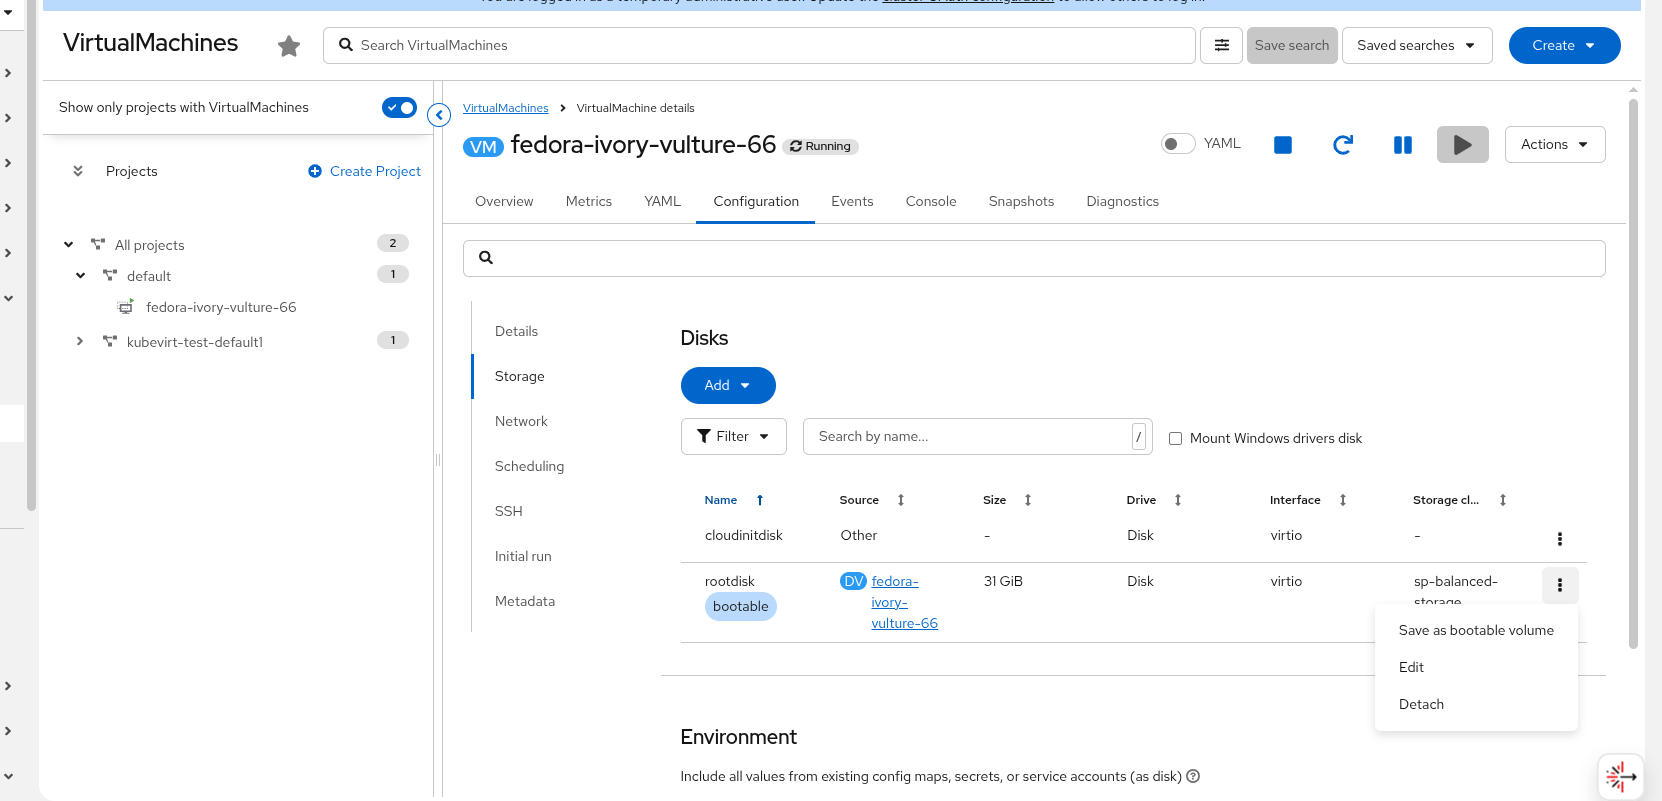Open the AI assistant floating button
The image size is (1662, 801).
[1620, 776]
